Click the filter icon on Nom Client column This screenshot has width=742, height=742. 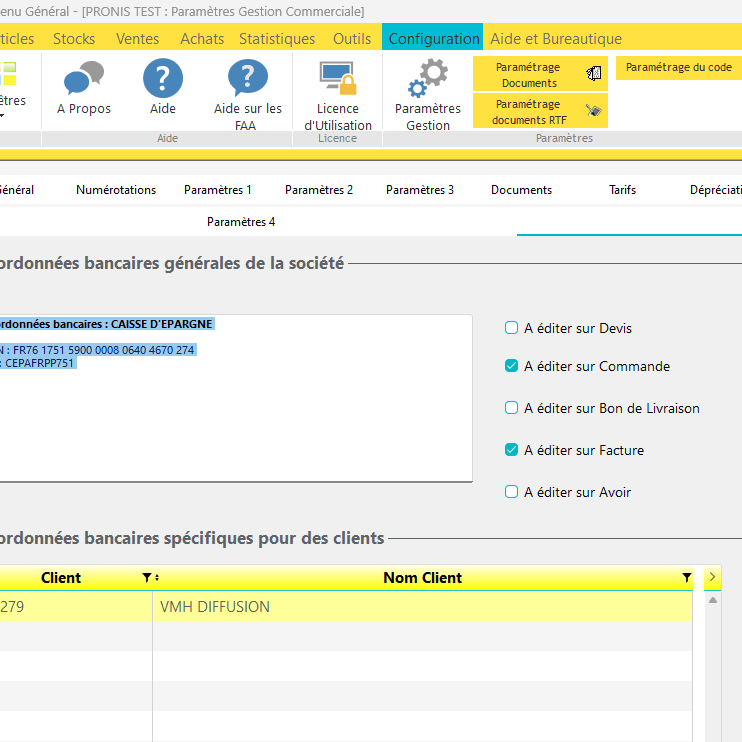[687, 578]
